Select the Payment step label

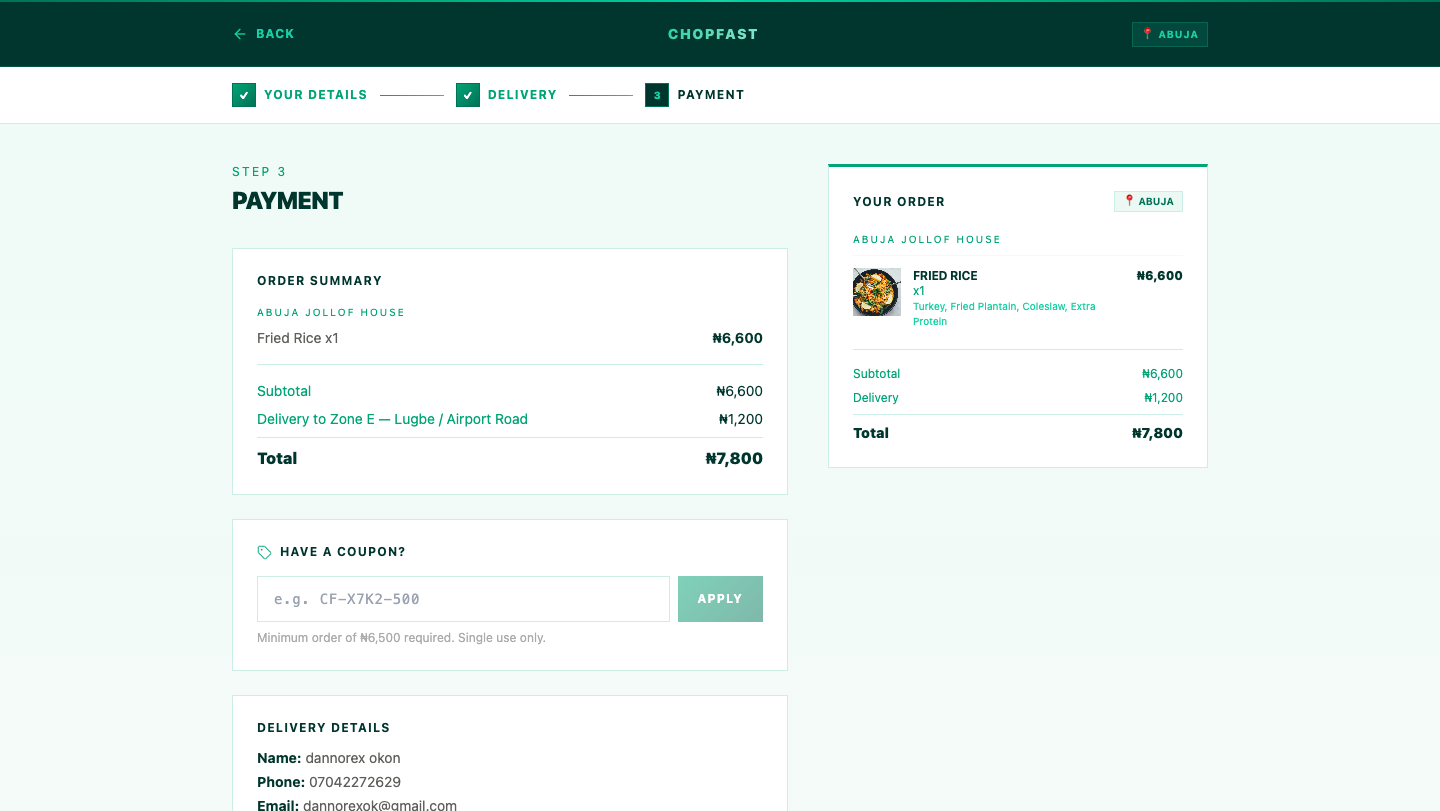pos(711,95)
